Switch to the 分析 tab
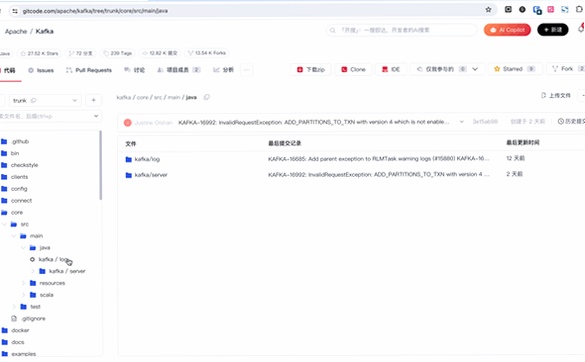This screenshot has height=362, width=585. pos(223,70)
